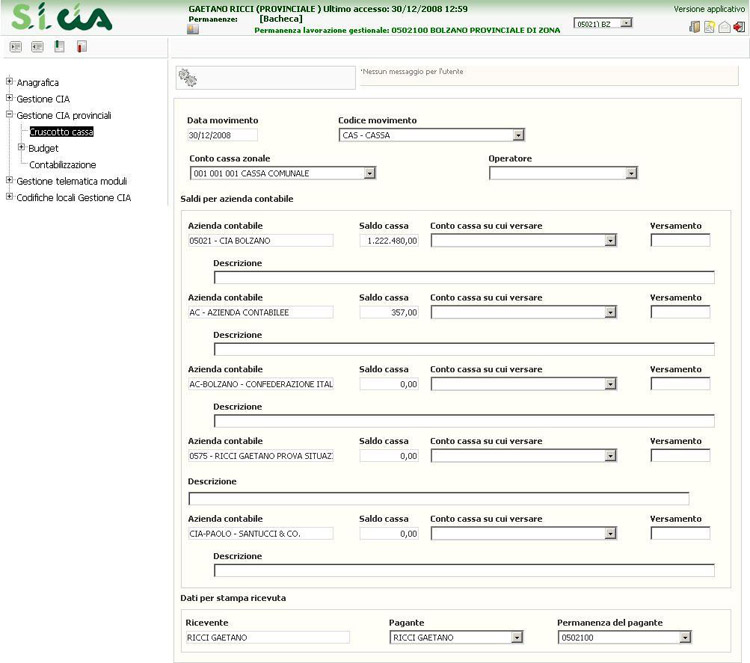The image size is (750, 663).
Task: Open the Operatore dropdown
Action: 563,173
